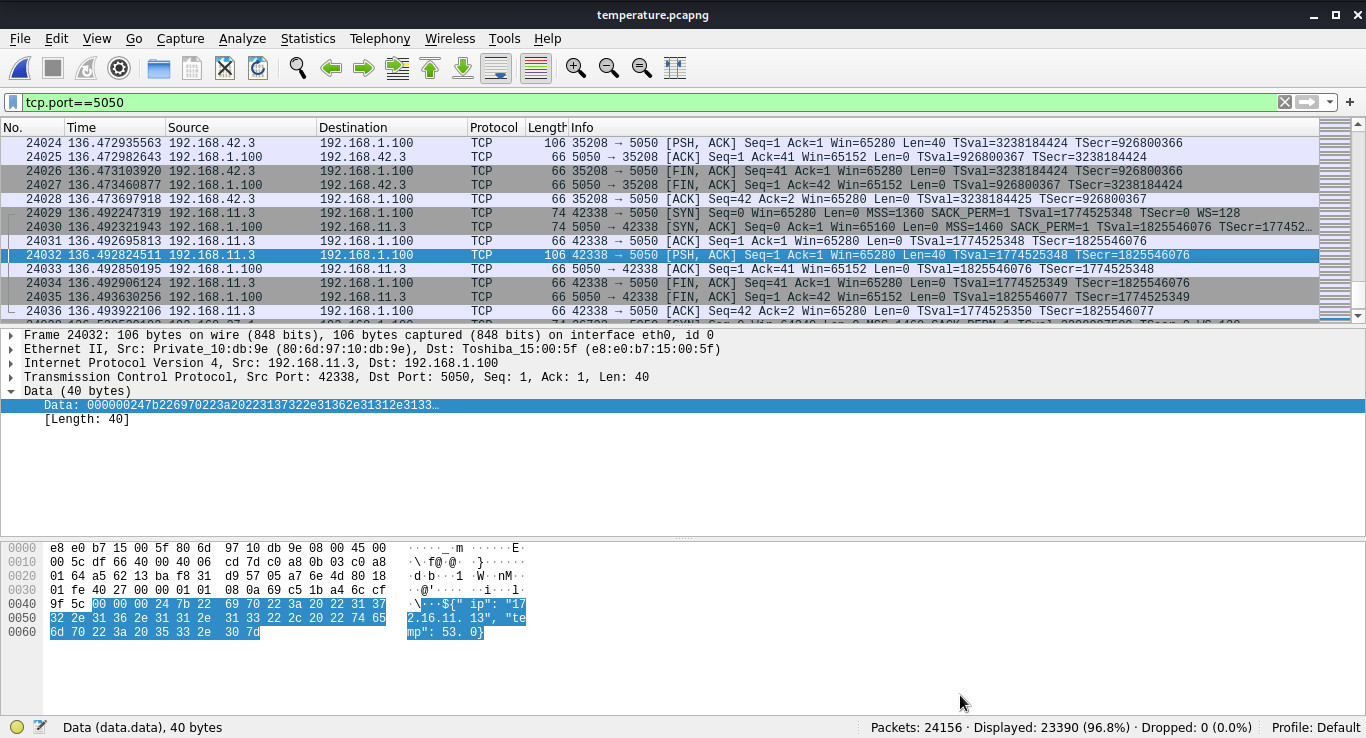This screenshot has height=738, width=1366.
Task: Clear the display filter with X button
Action: [1285, 102]
